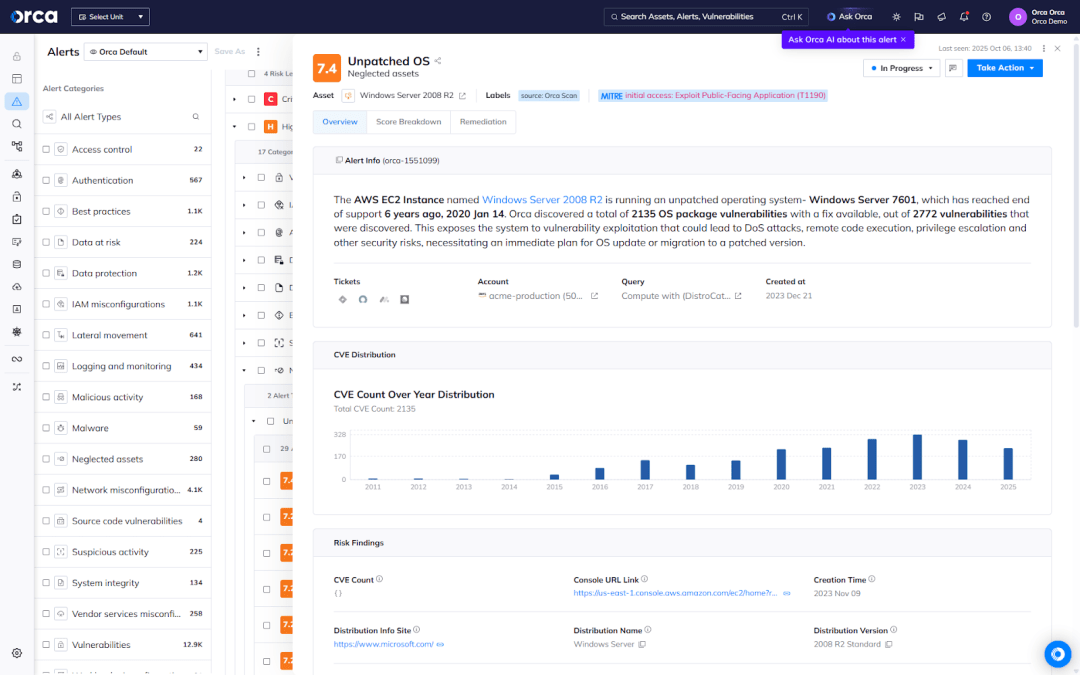Check the Neglected assets category checkbox
This screenshot has height=675, width=1080.
coord(45,458)
